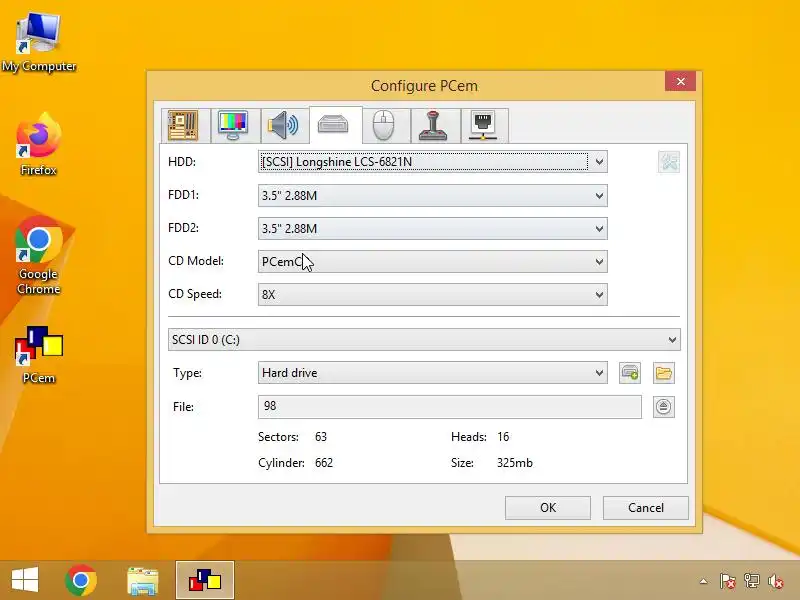Click the File path input field

(x=449, y=407)
